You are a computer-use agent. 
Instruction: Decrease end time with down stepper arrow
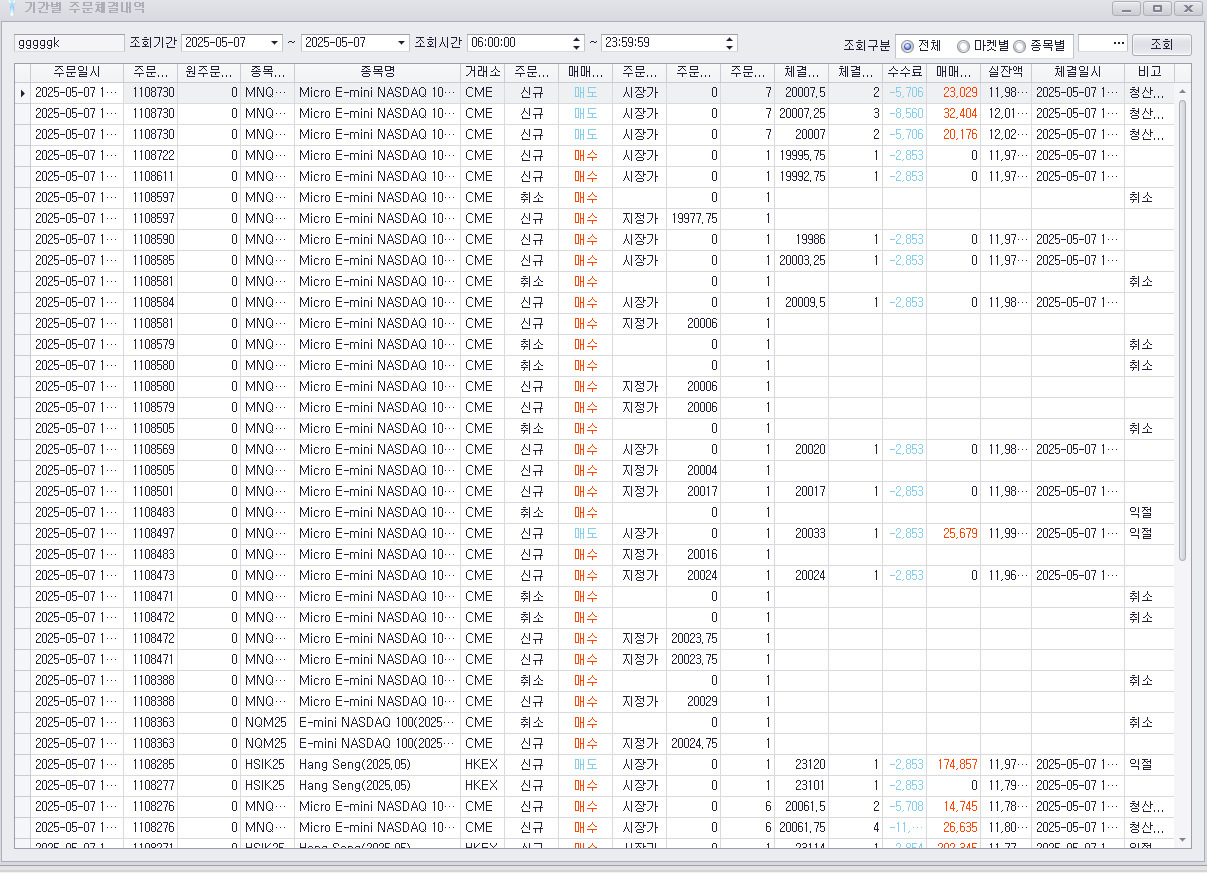(730, 47)
